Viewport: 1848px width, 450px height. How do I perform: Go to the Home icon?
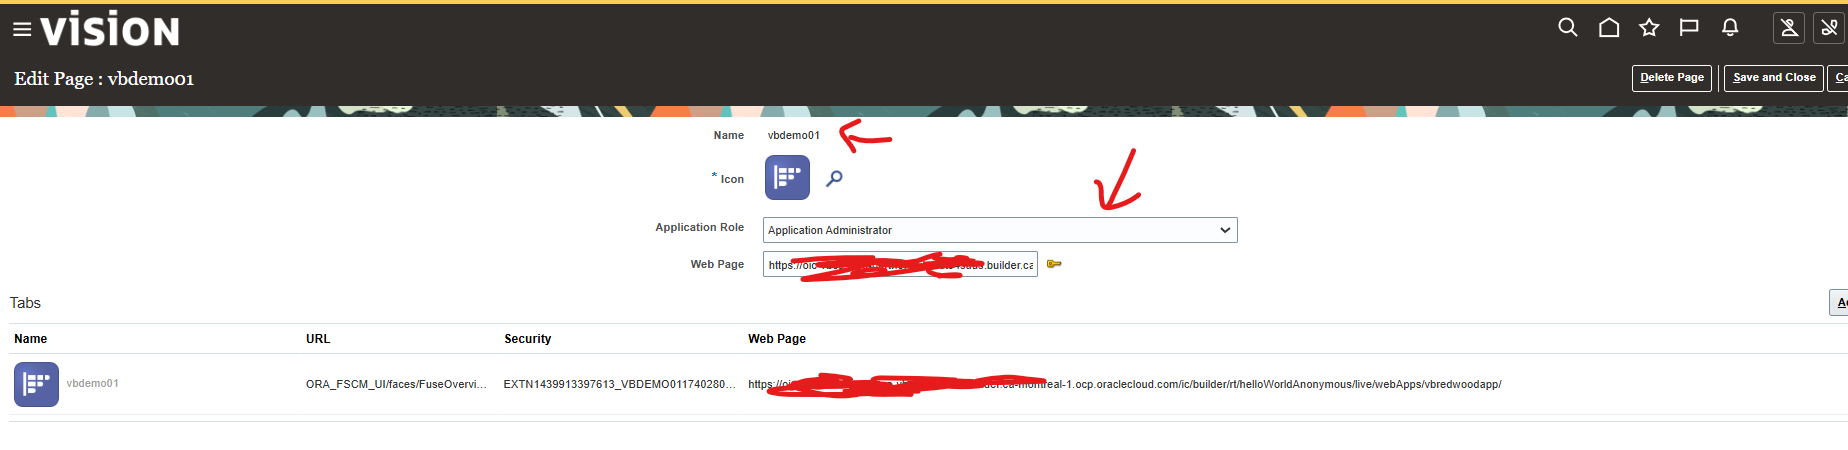pos(1609,28)
